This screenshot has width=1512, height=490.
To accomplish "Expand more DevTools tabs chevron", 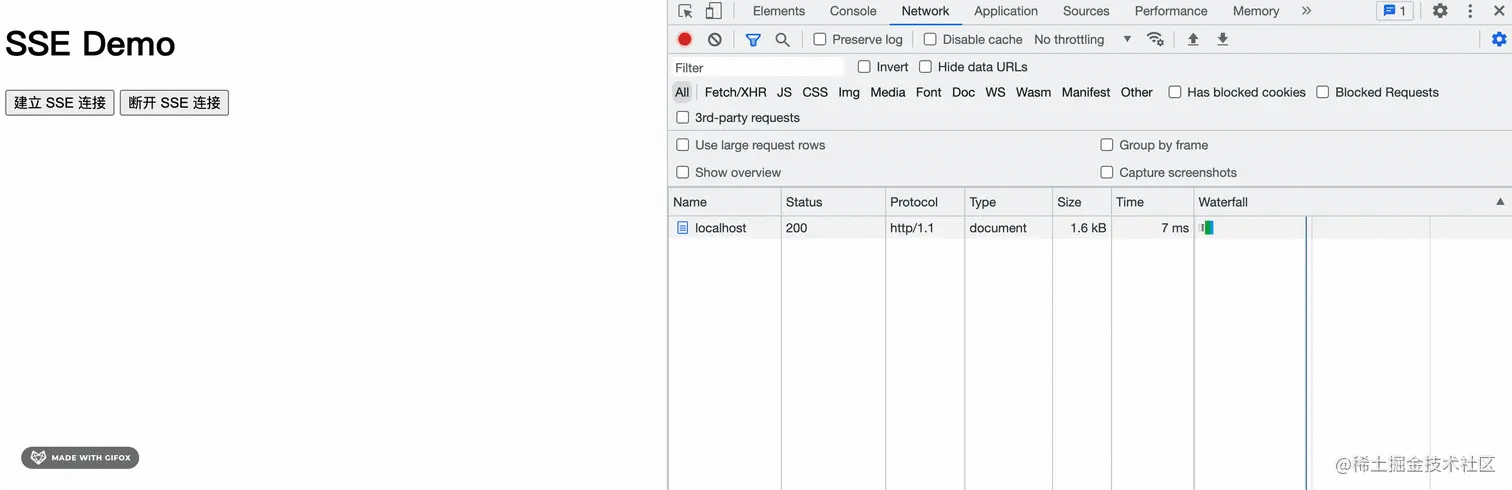I will [x=1306, y=11].
